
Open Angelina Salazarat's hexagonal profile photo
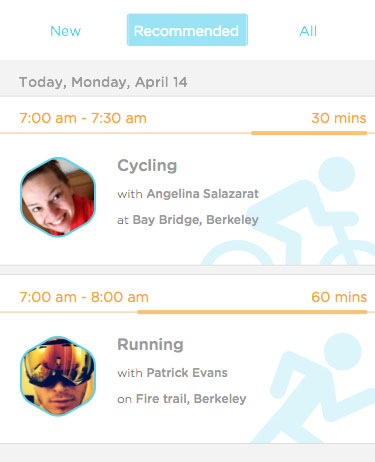coord(58,197)
